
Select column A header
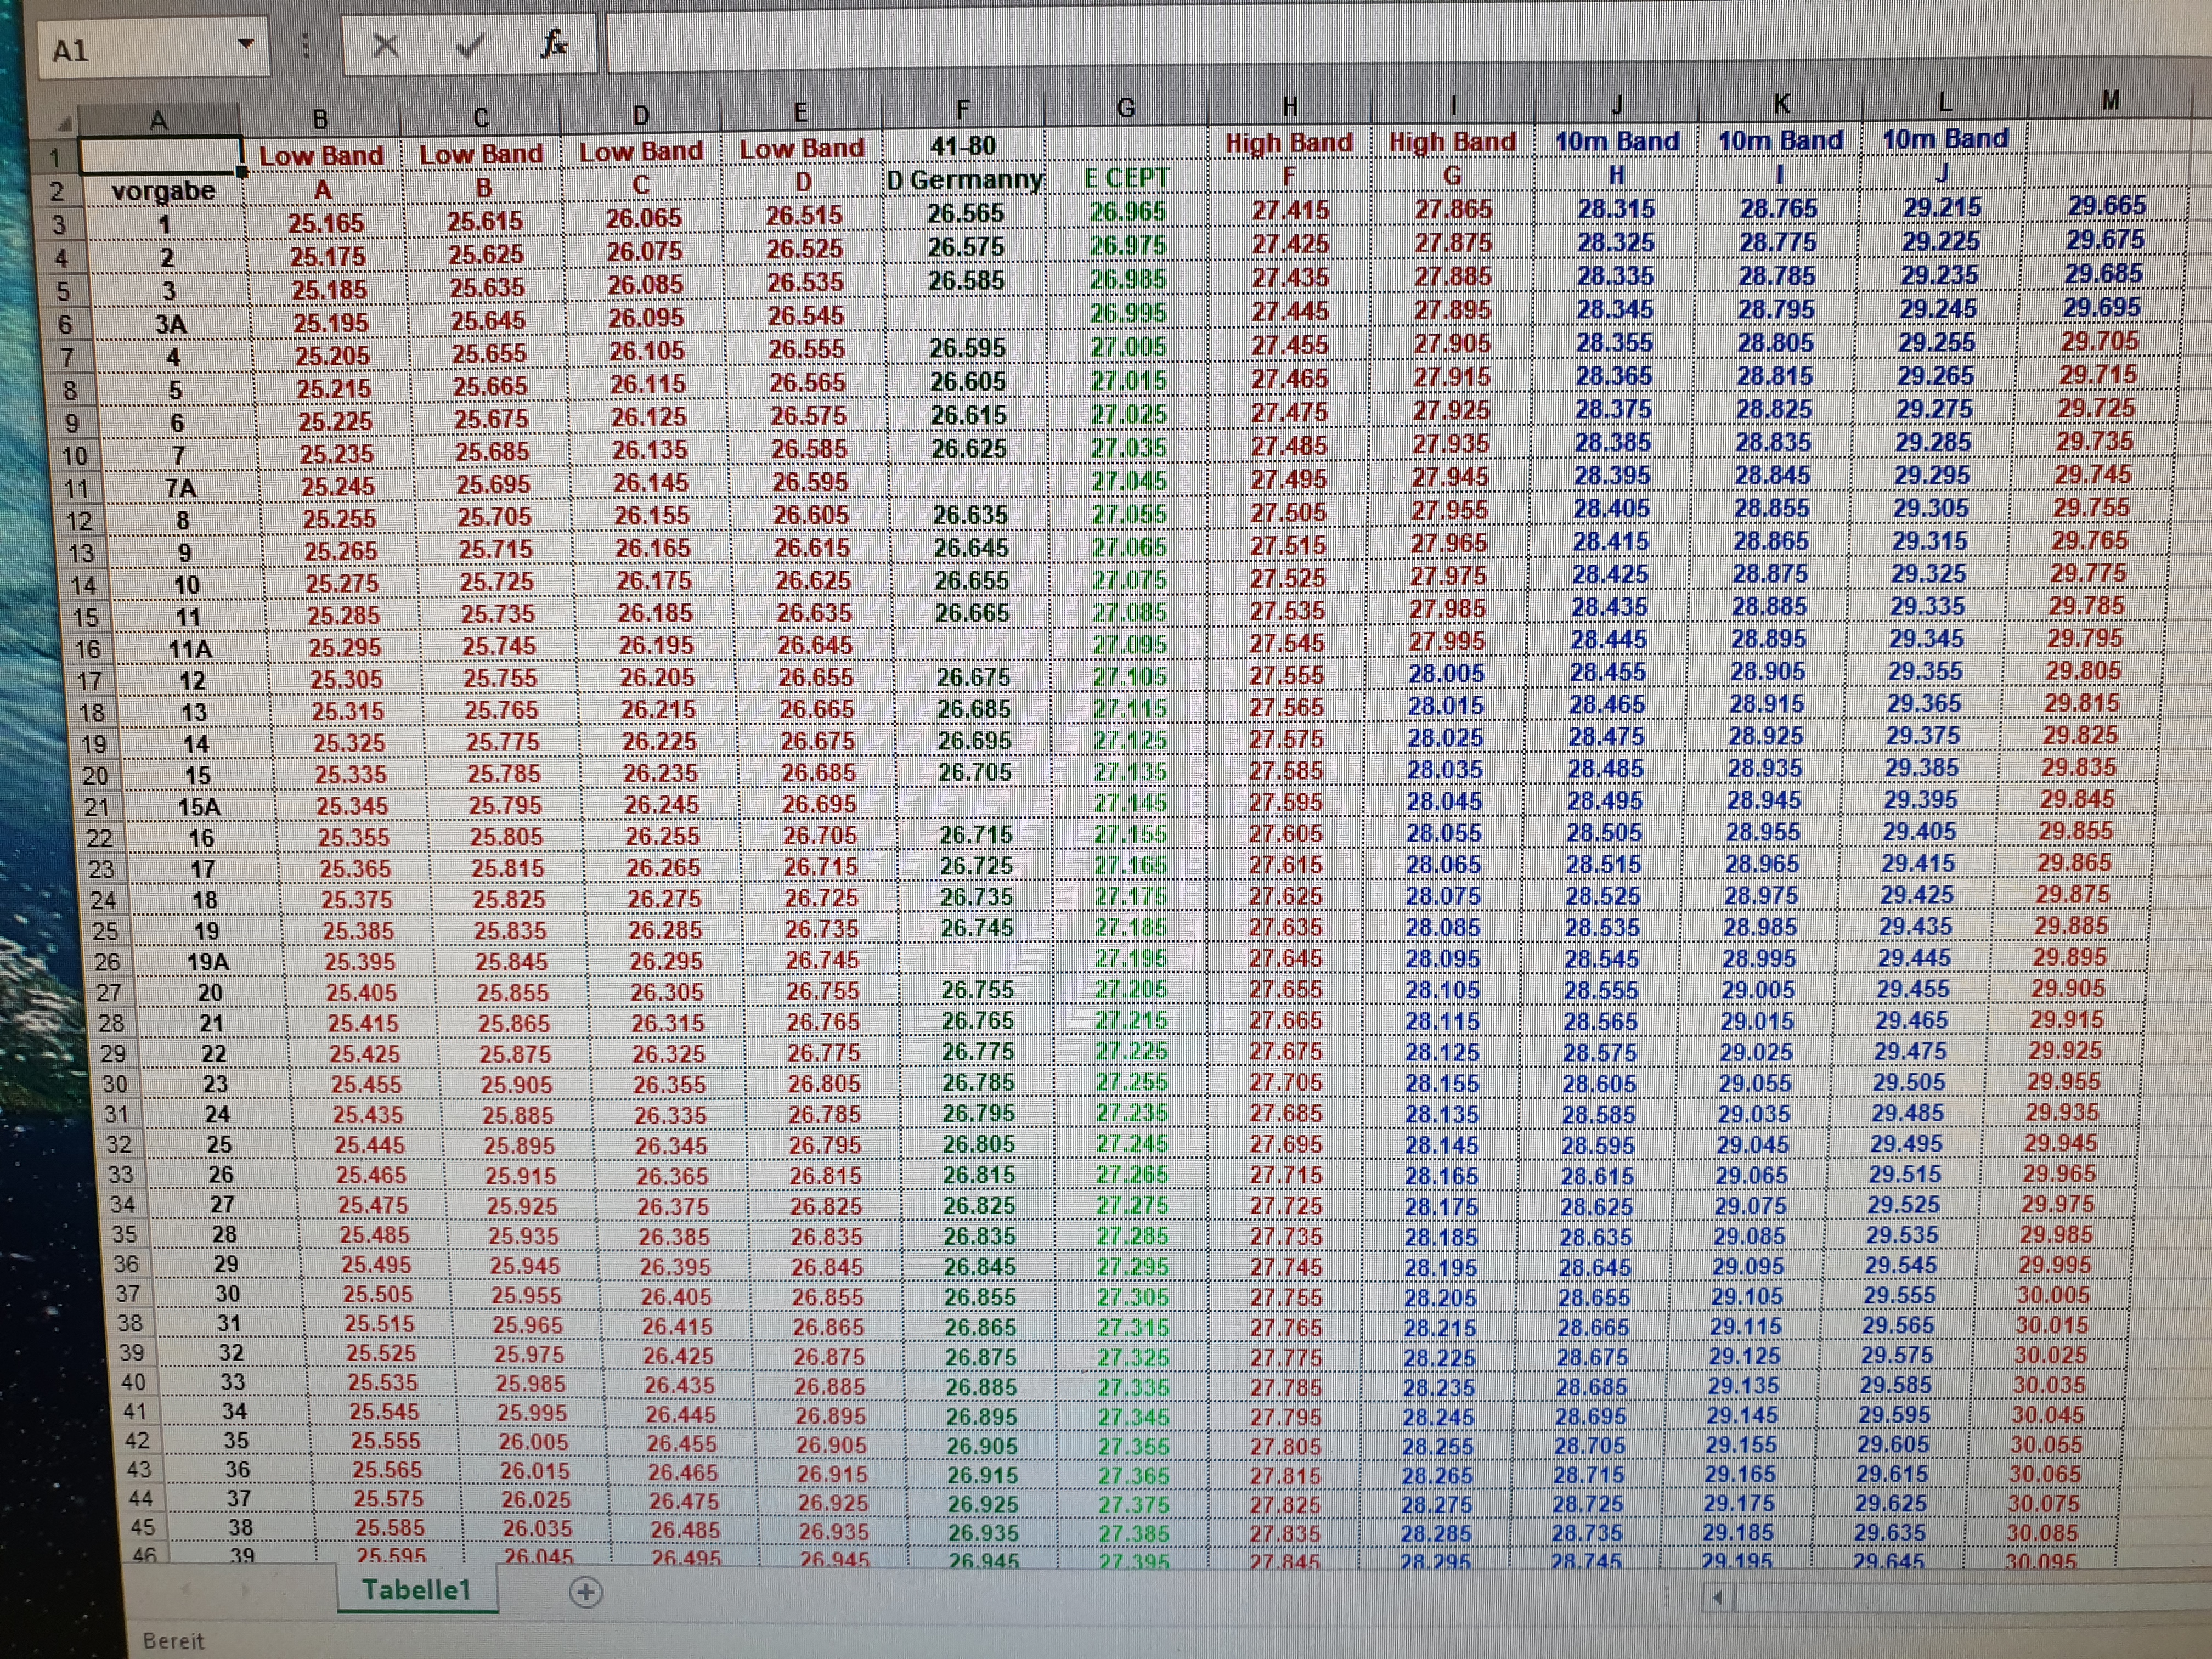tap(159, 121)
